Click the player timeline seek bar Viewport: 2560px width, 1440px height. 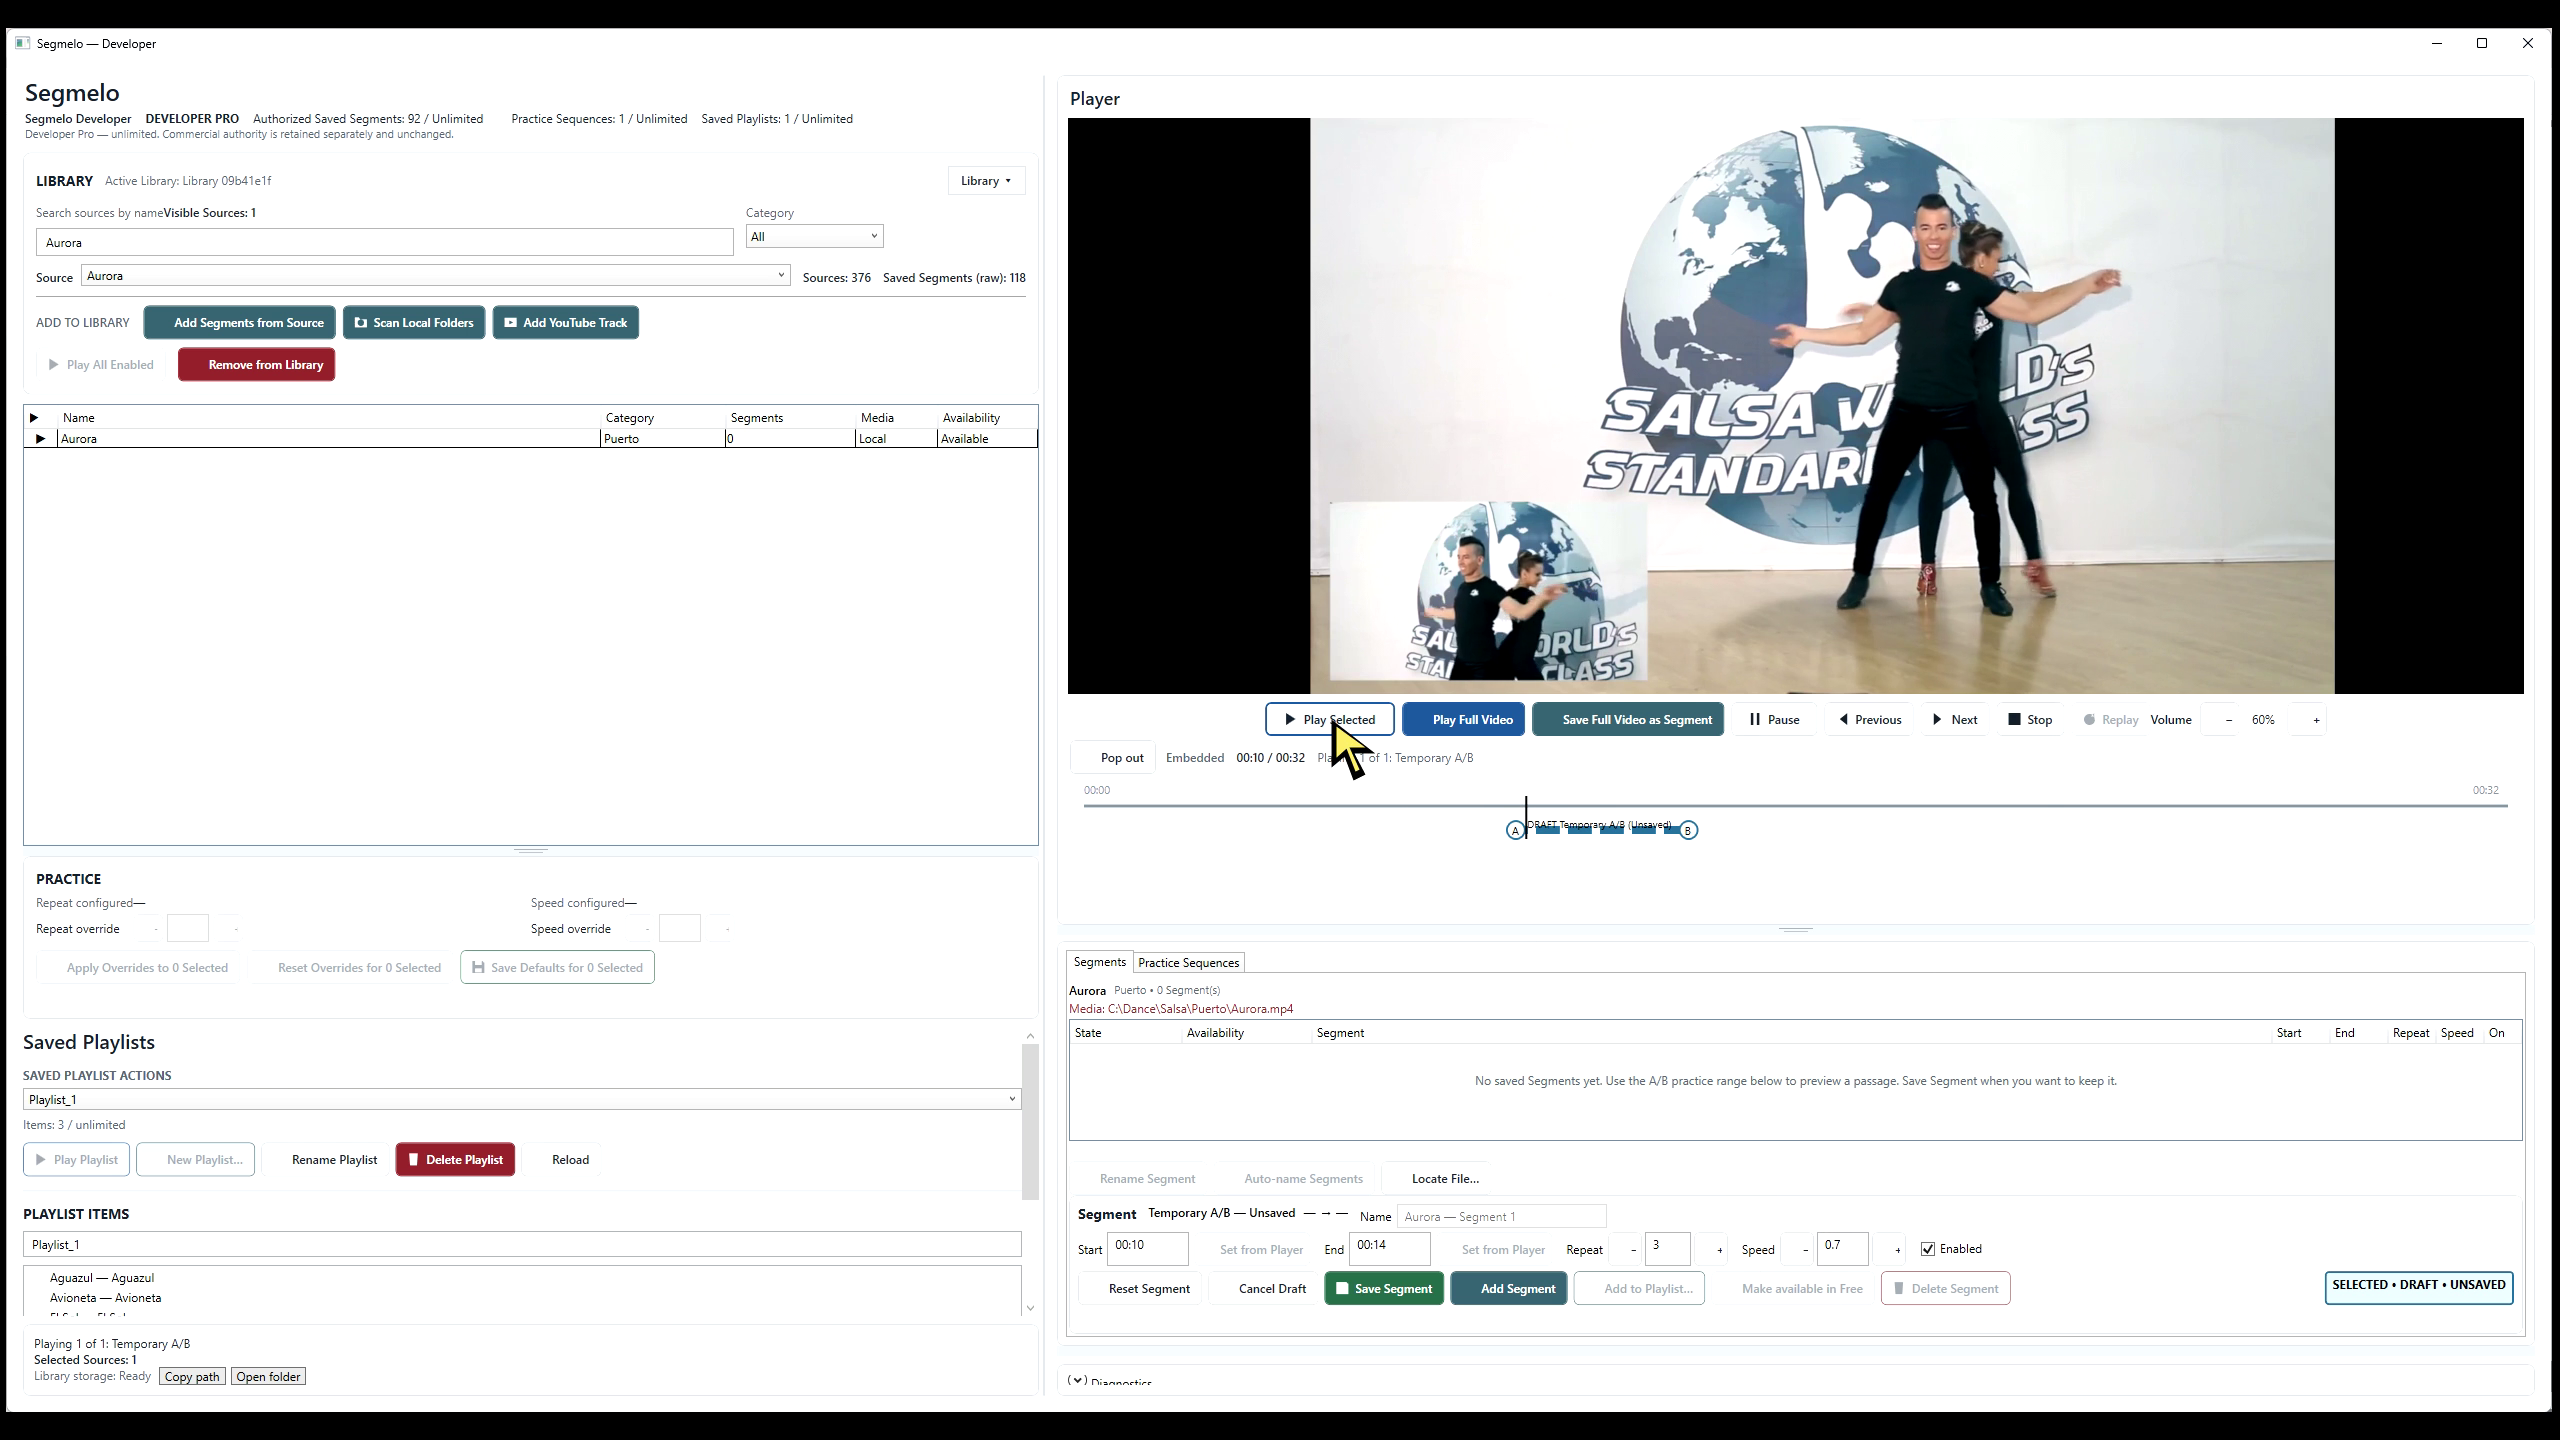click(1795, 805)
